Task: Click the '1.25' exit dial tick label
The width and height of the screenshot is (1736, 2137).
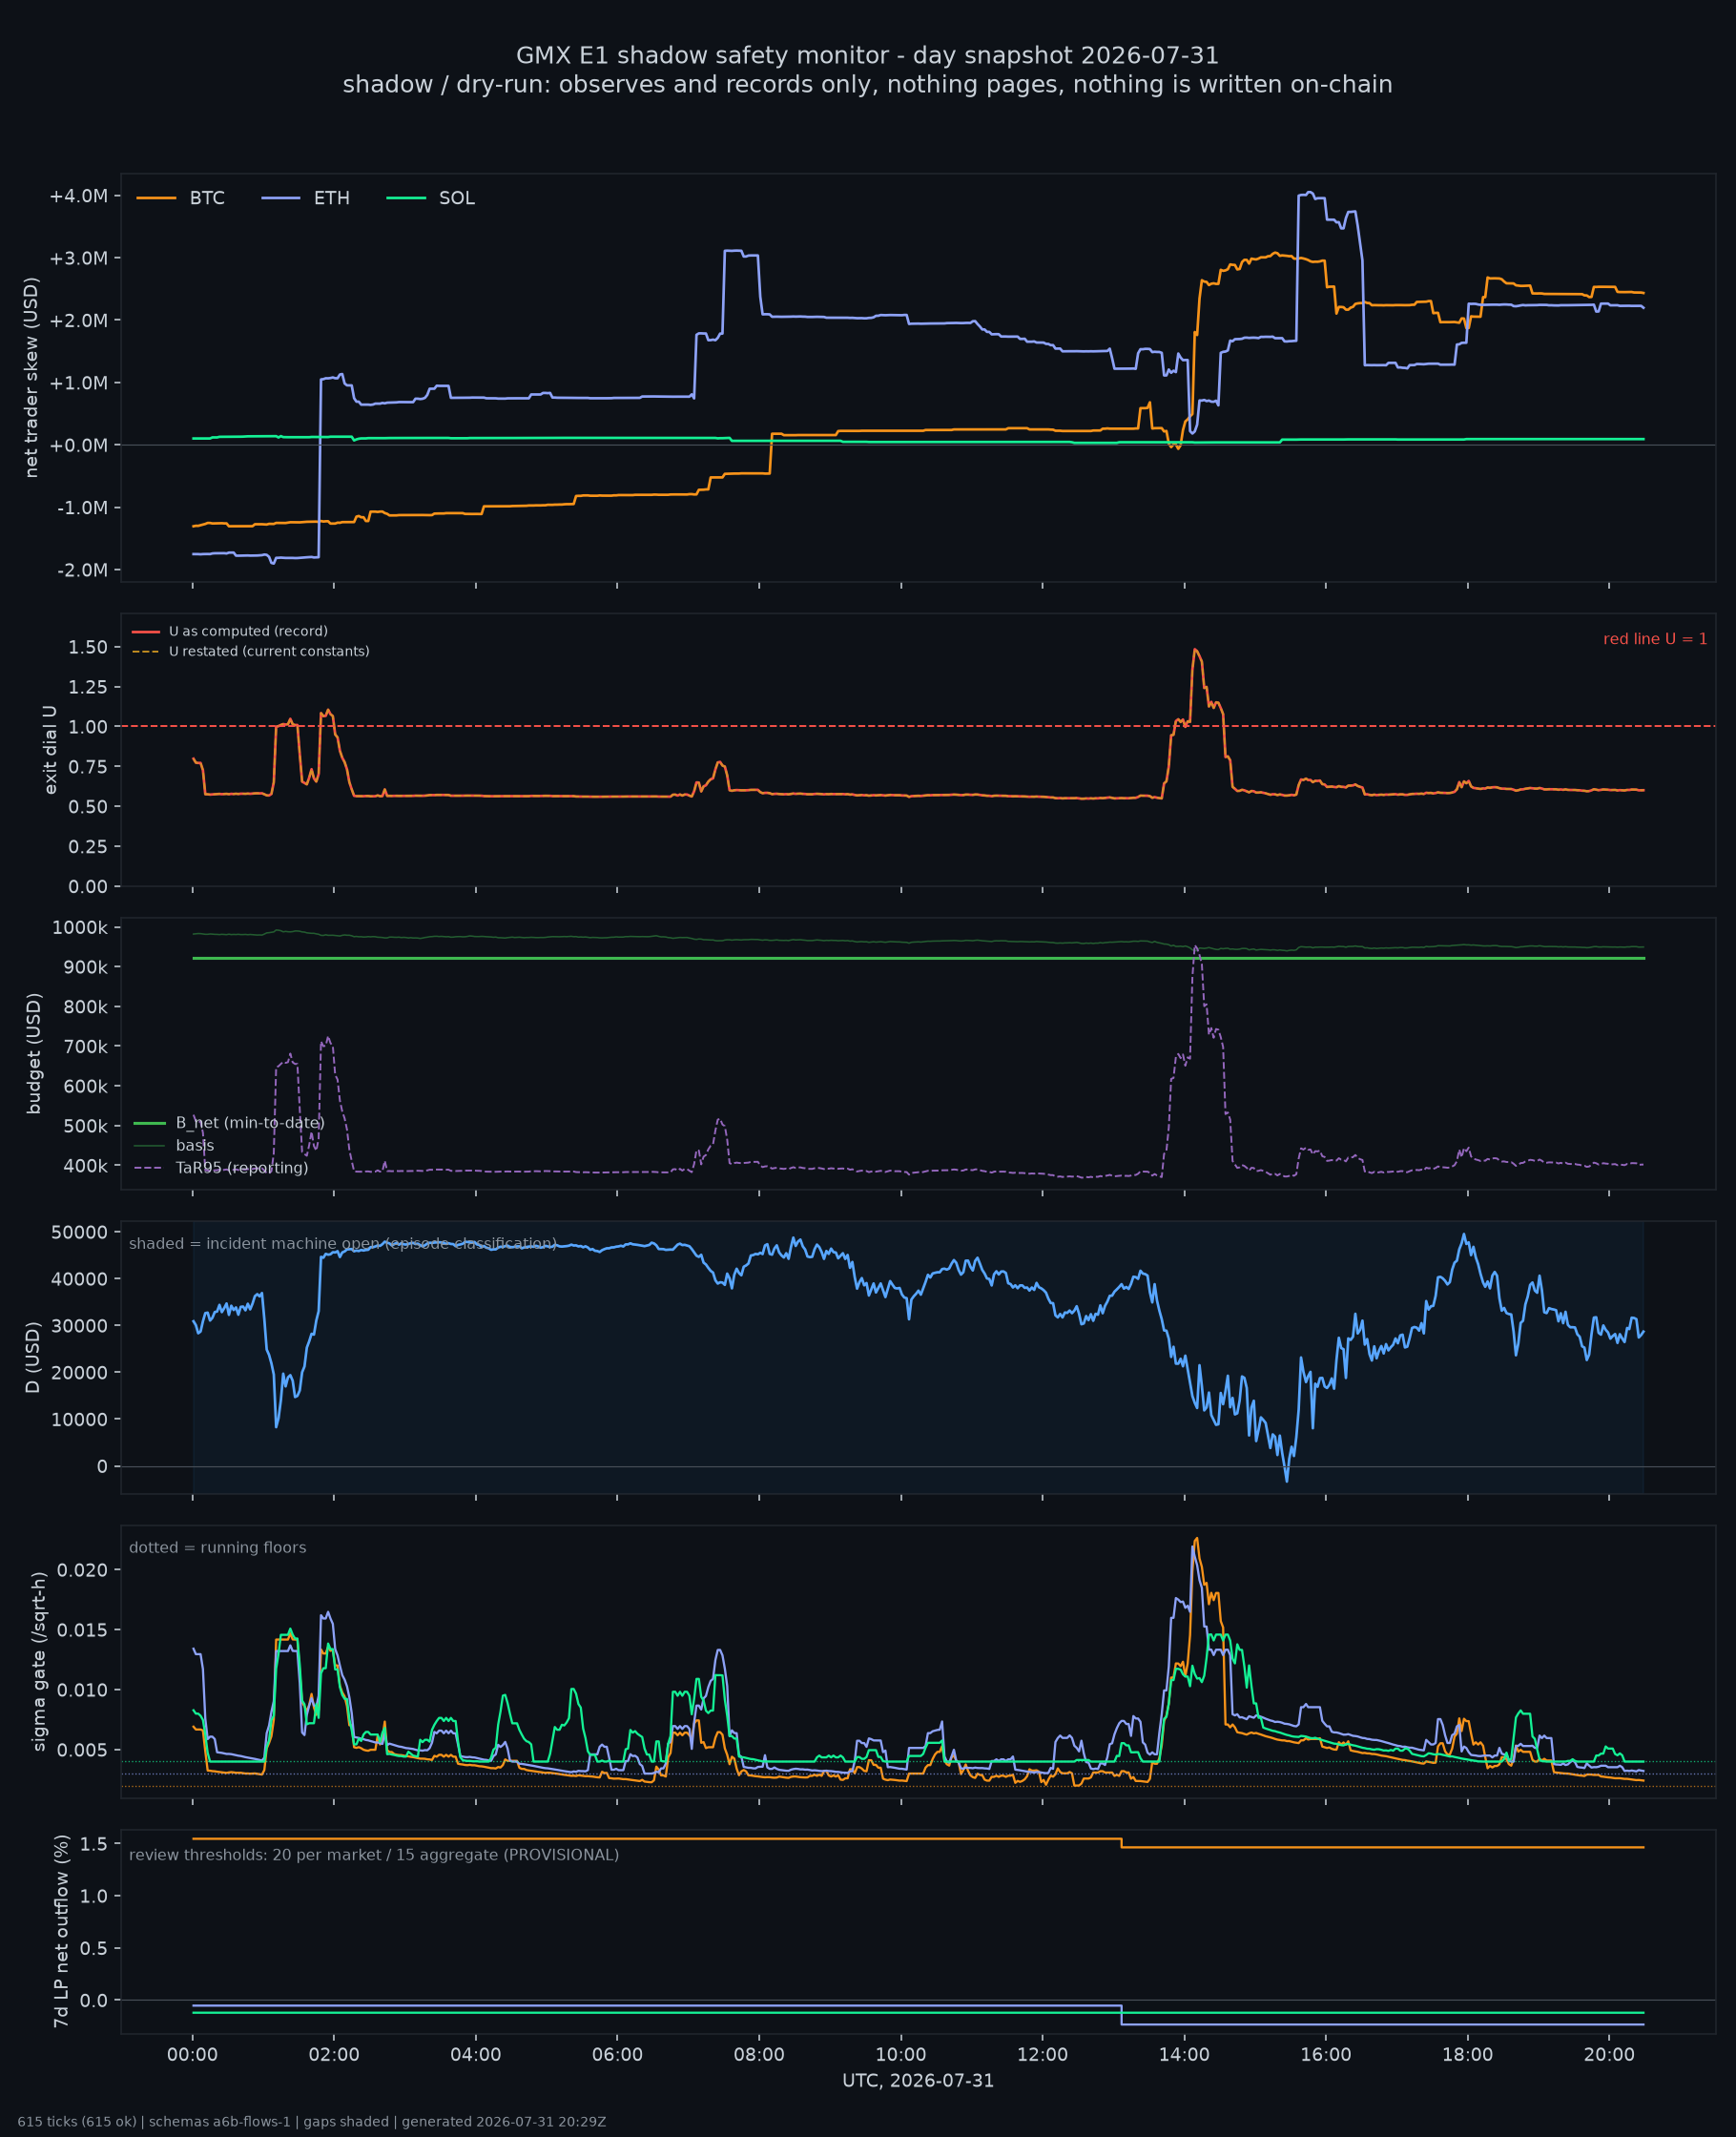Action: pos(88,687)
